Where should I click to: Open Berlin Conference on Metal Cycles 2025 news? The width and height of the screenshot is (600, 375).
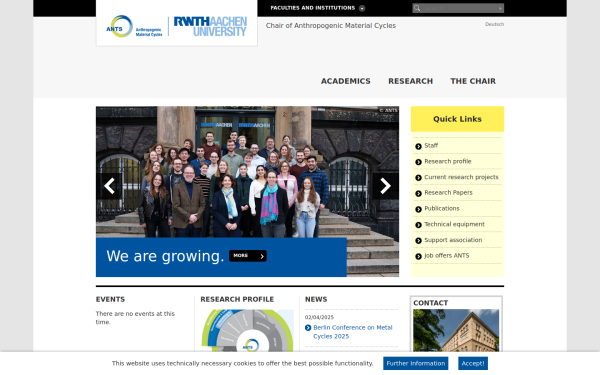352,332
